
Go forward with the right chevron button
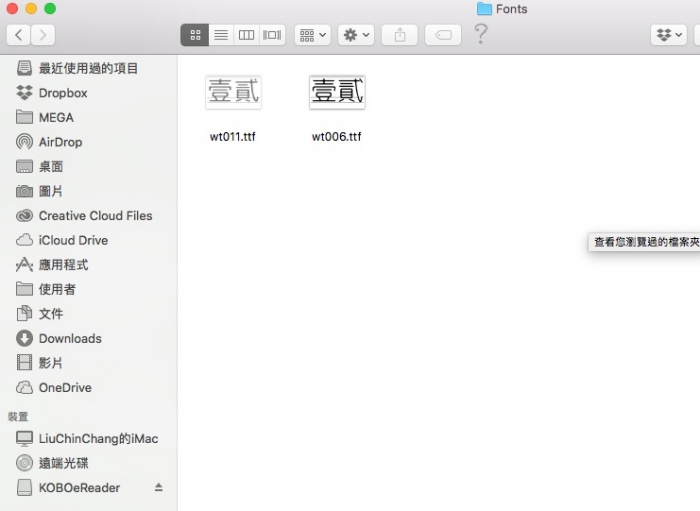point(43,35)
